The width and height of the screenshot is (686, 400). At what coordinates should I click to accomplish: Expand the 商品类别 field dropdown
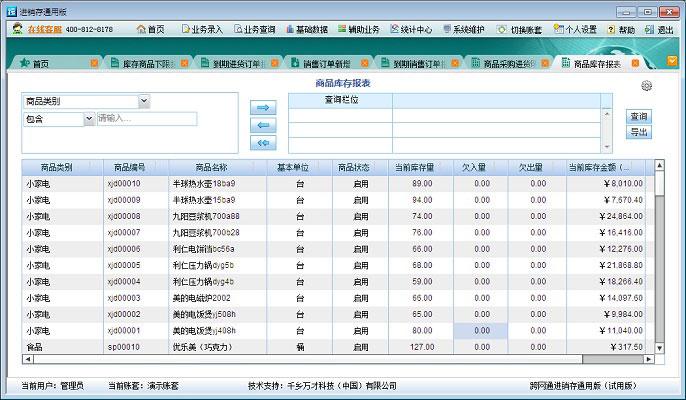144,101
